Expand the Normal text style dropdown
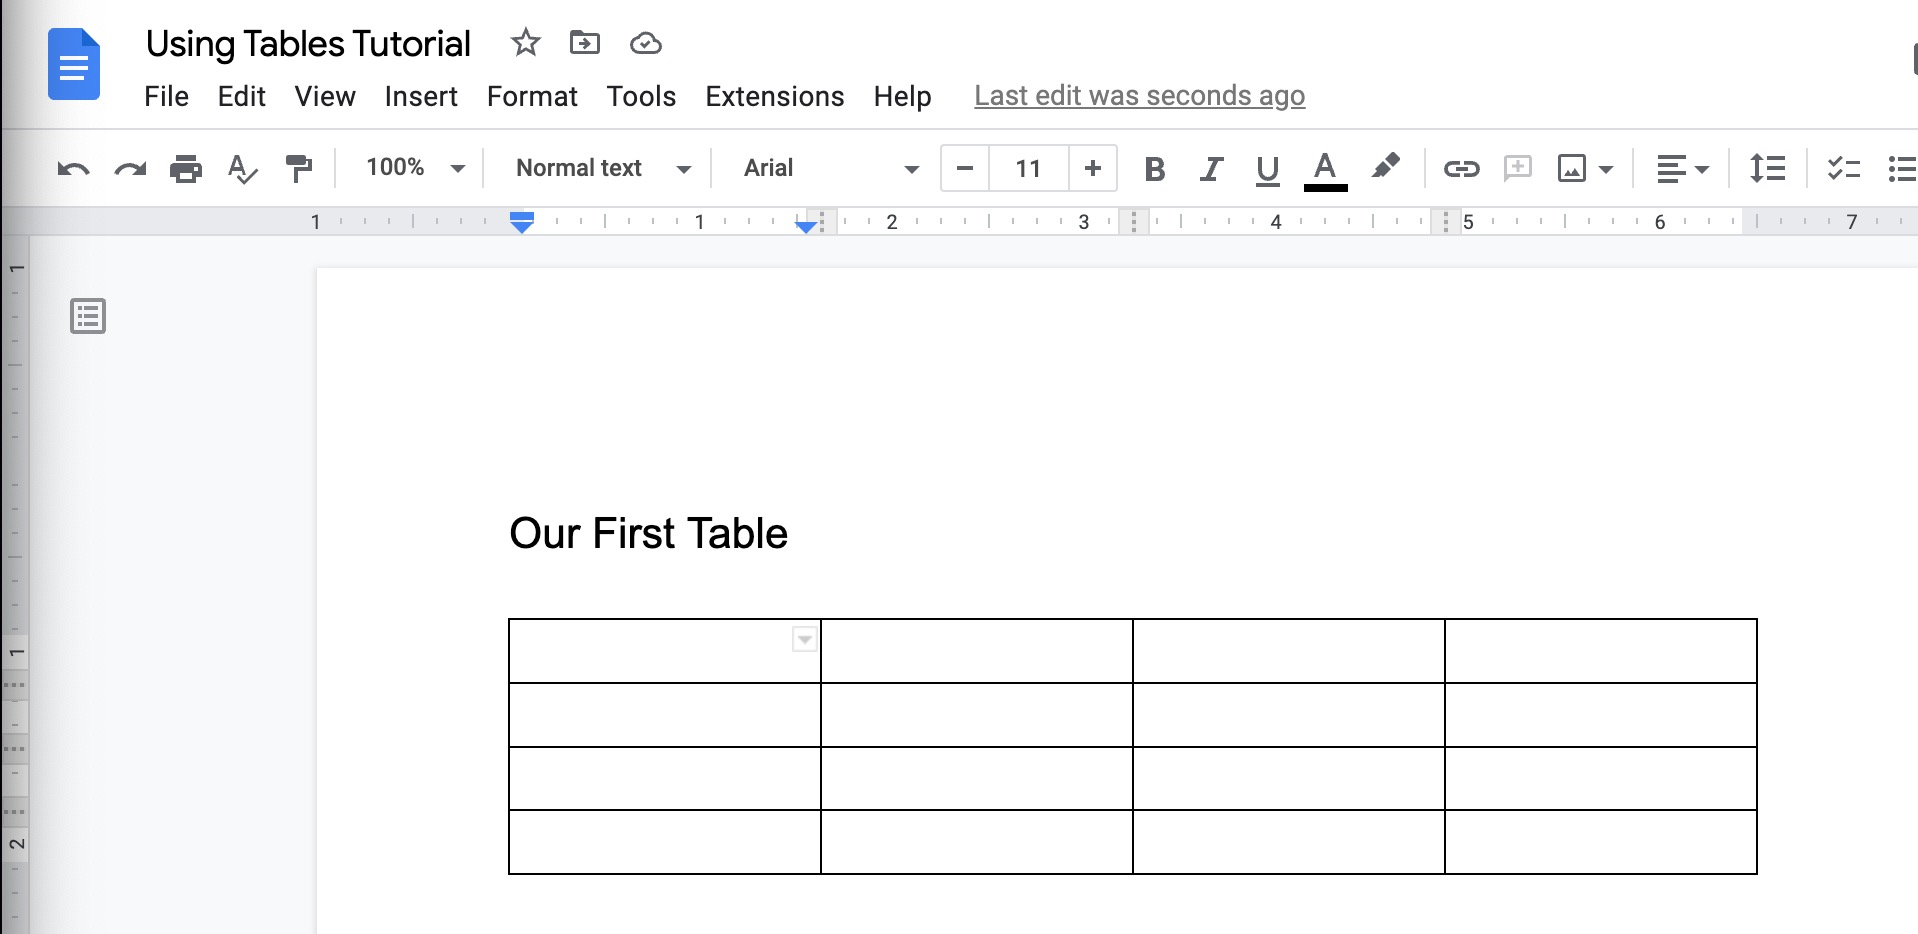This screenshot has width=1918, height=934. coord(603,168)
